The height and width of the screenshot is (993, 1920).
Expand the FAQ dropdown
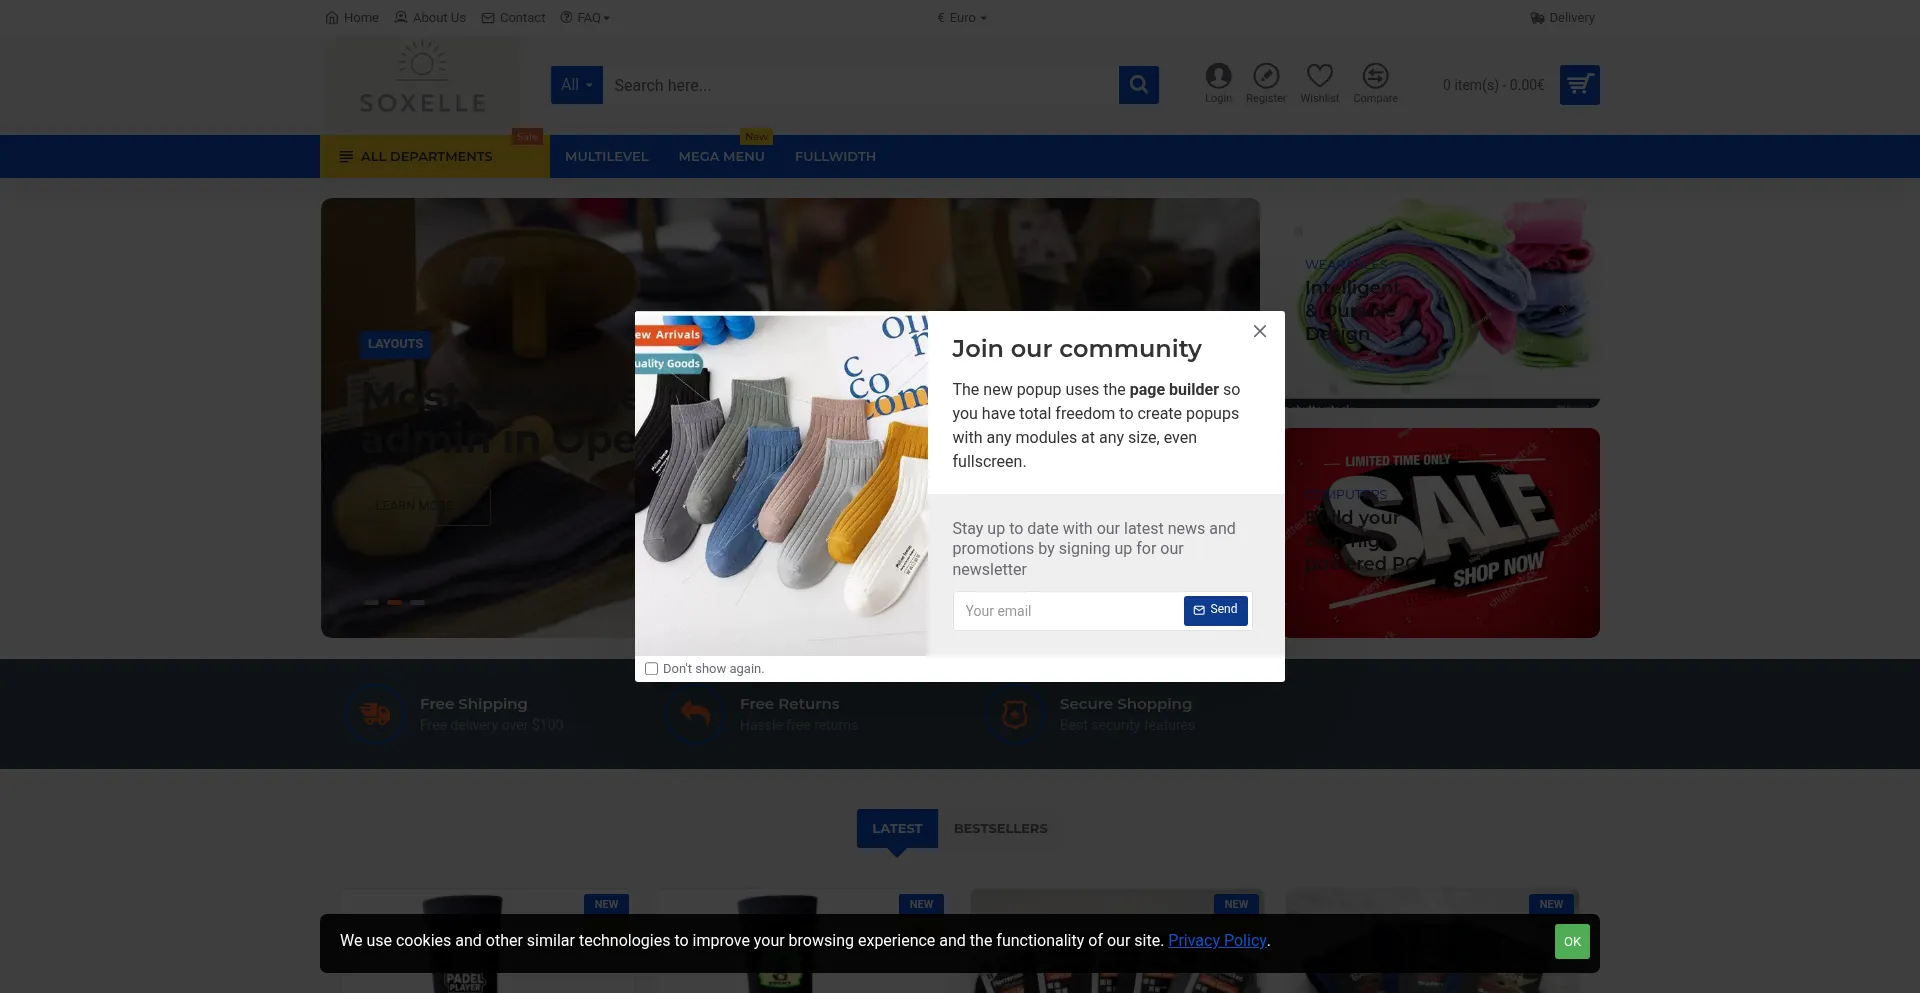pos(585,18)
